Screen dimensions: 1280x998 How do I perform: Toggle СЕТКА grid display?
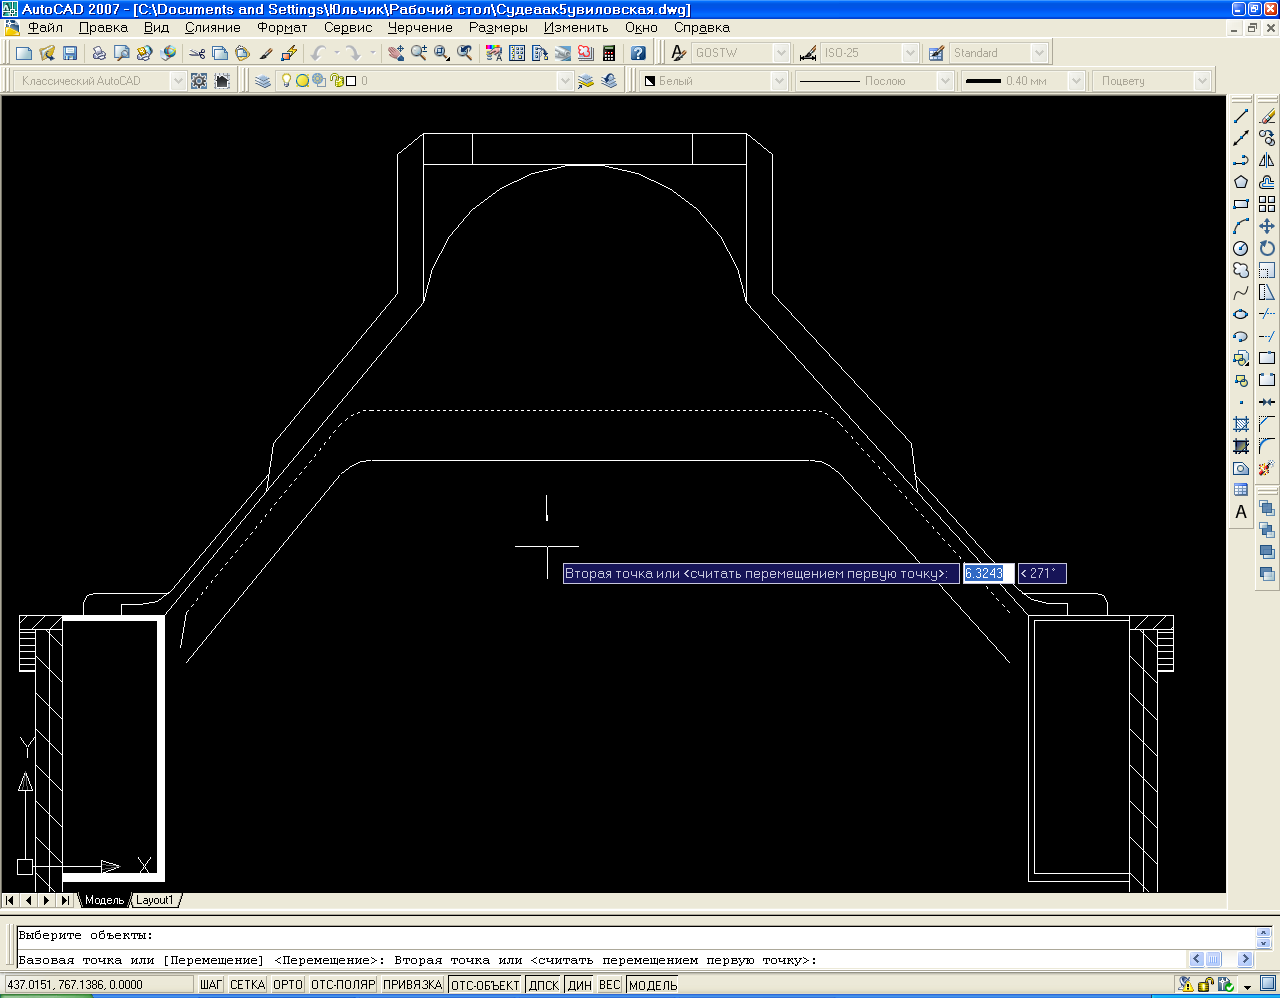(x=247, y=985)
